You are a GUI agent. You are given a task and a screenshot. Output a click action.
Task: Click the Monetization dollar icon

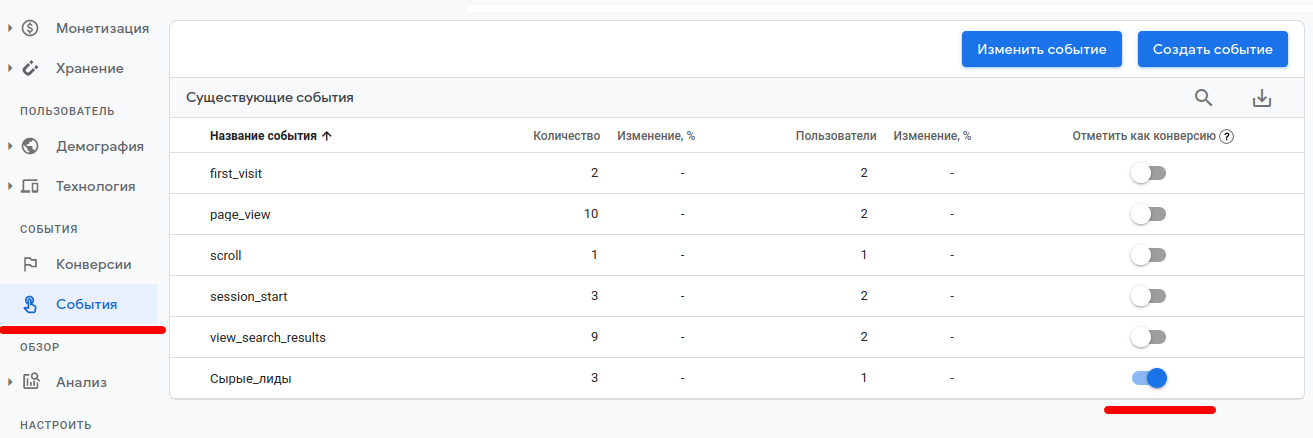click(30, 28)
